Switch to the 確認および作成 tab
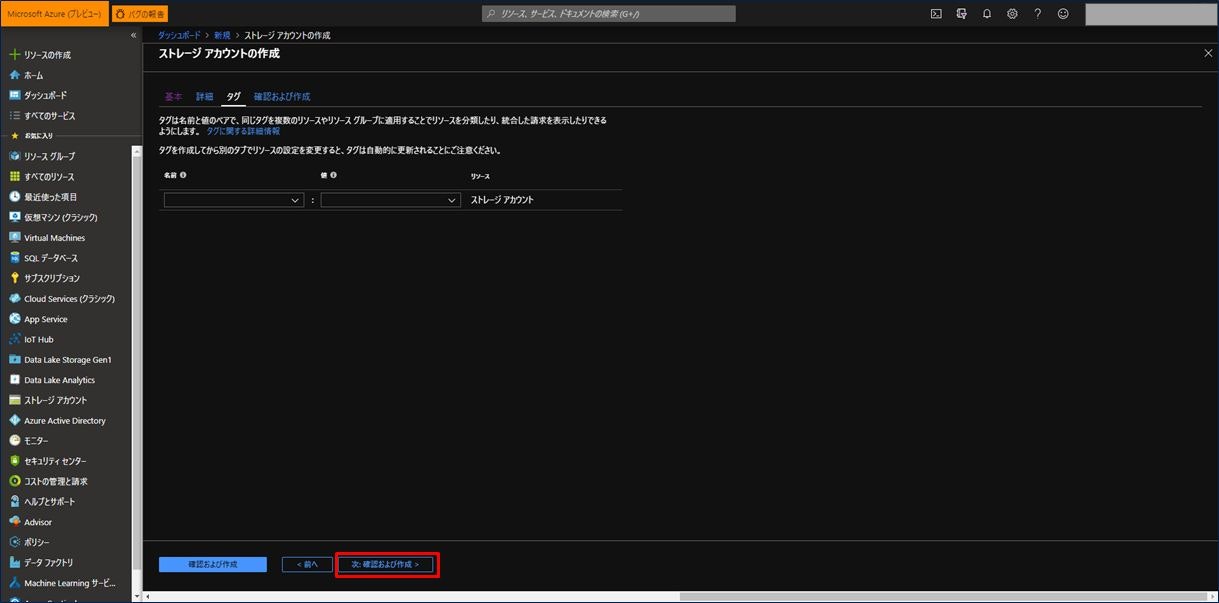The height and width of the screenshot is (603, 1219). pyautogui.click(x=282, y=97)
